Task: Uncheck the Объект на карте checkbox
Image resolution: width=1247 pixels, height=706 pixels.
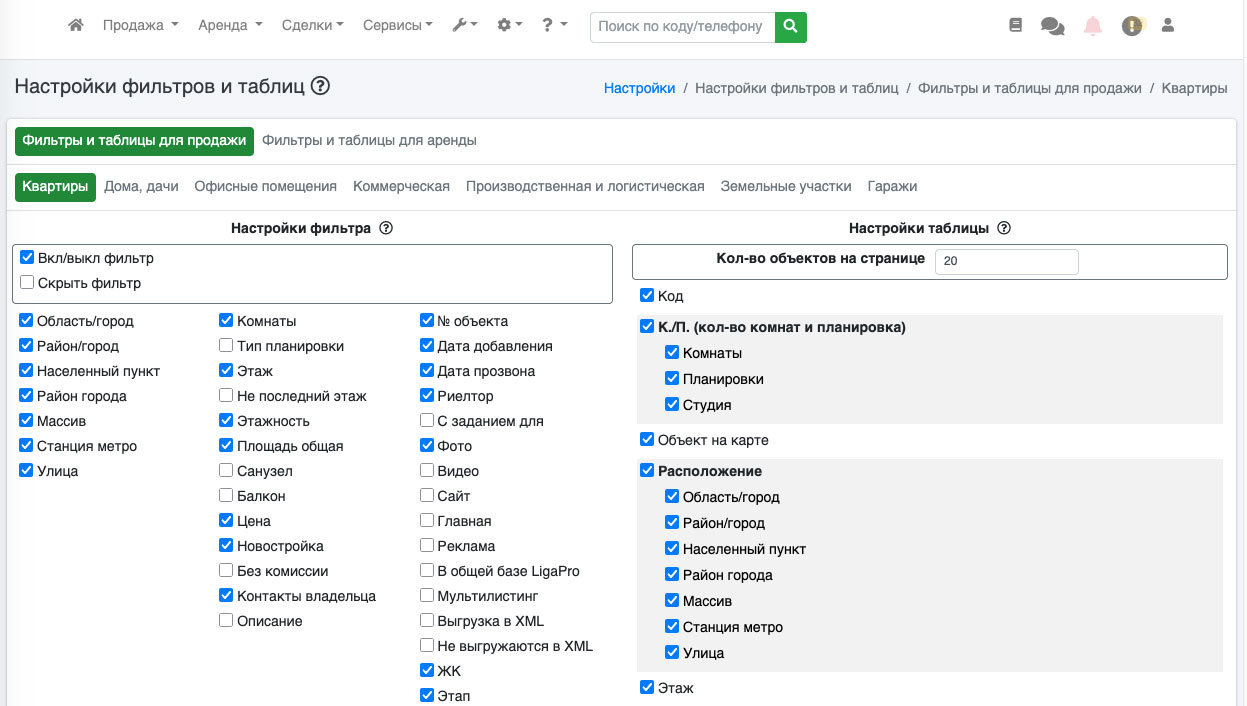Action: (647, 440)
